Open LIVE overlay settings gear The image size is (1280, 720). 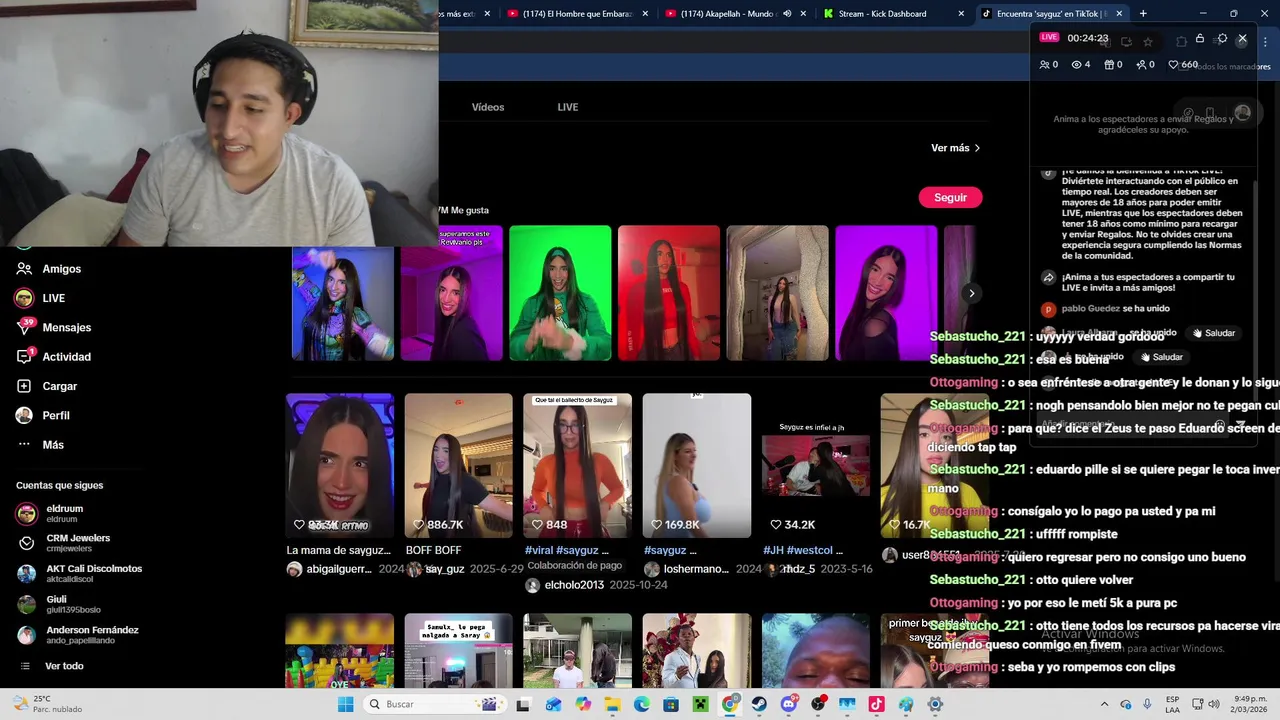coord(1222,38)
